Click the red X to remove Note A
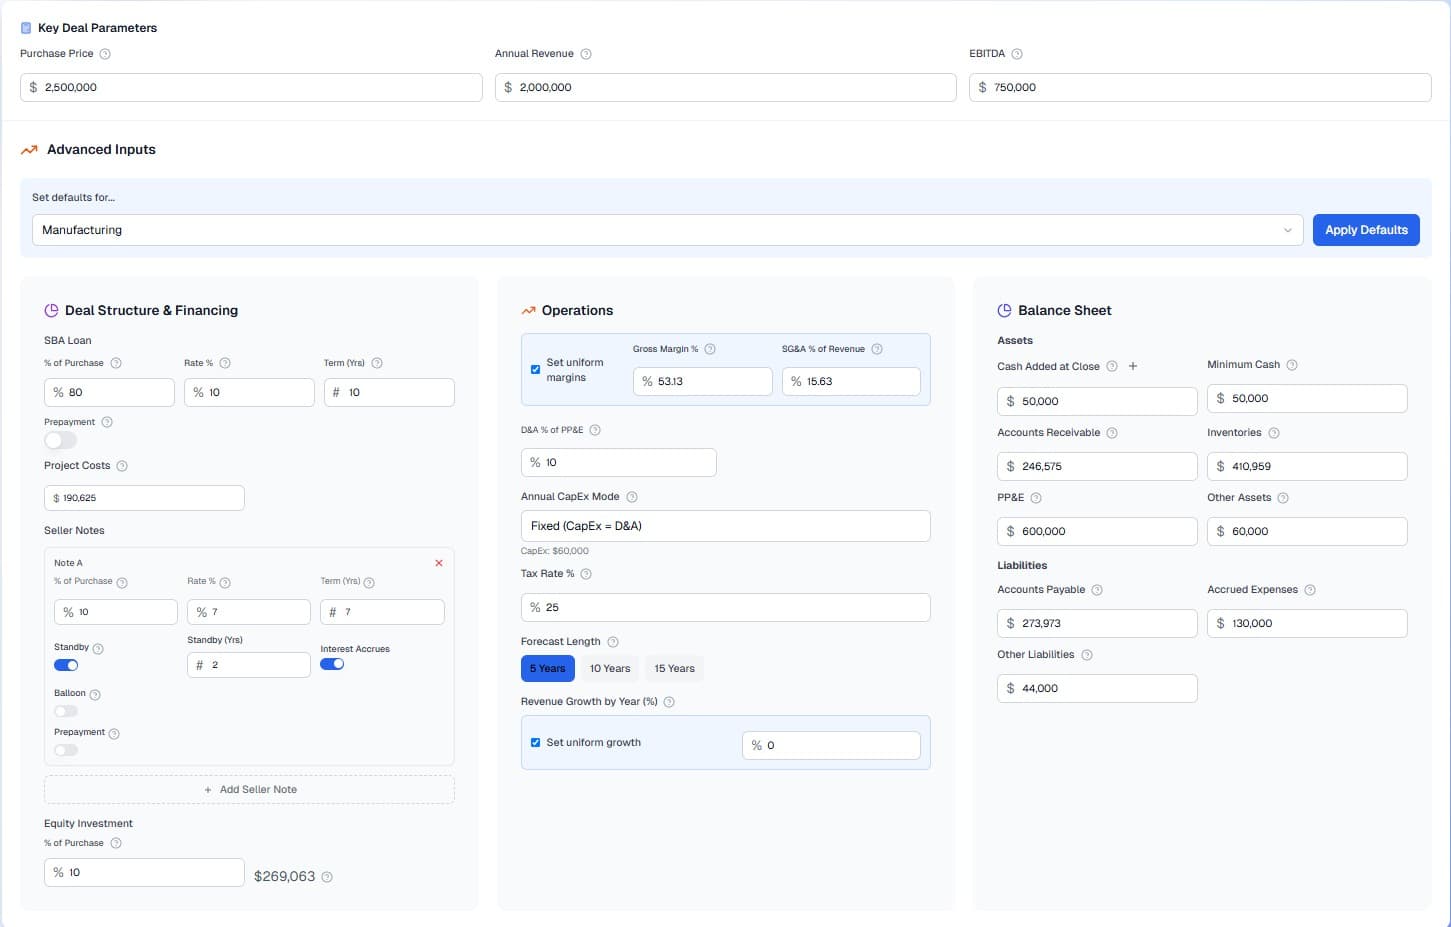This screenshot has width=1451, height=927. click(x=438, y=563)
